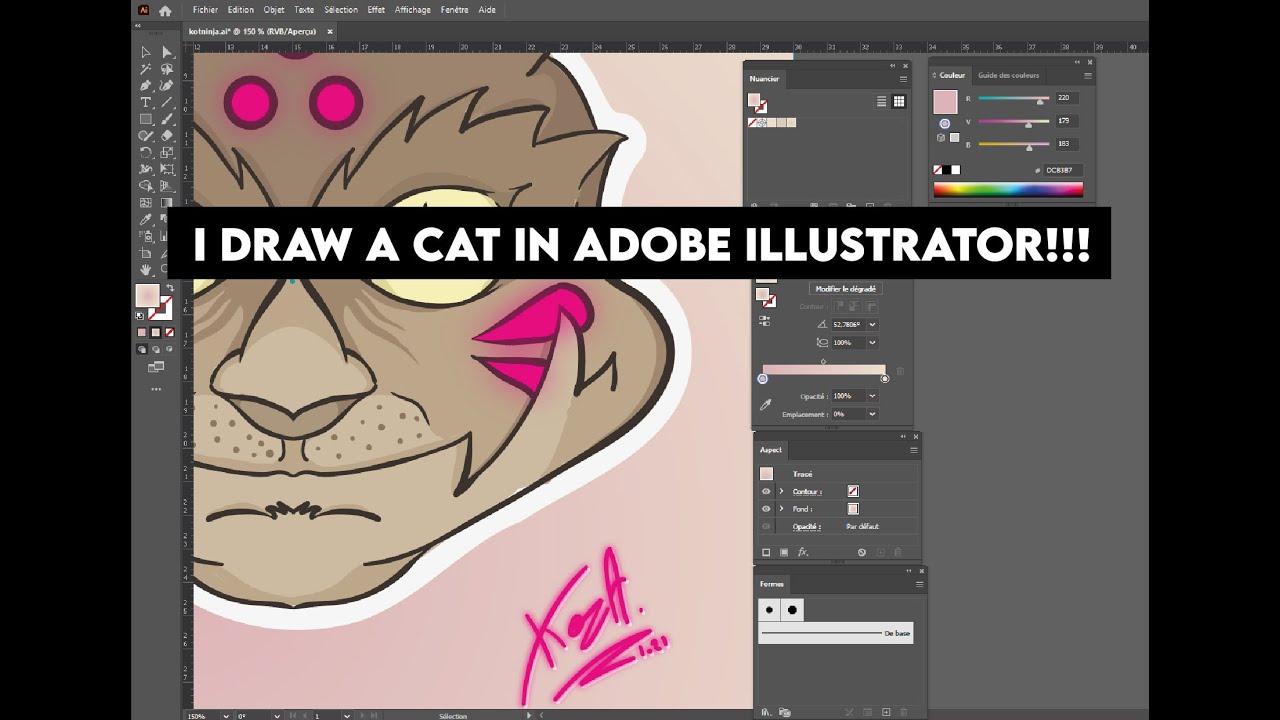Click the fx add effect icon in Aspect
This screenshot has height=720, width=1280.
click(x=803, y=552)
